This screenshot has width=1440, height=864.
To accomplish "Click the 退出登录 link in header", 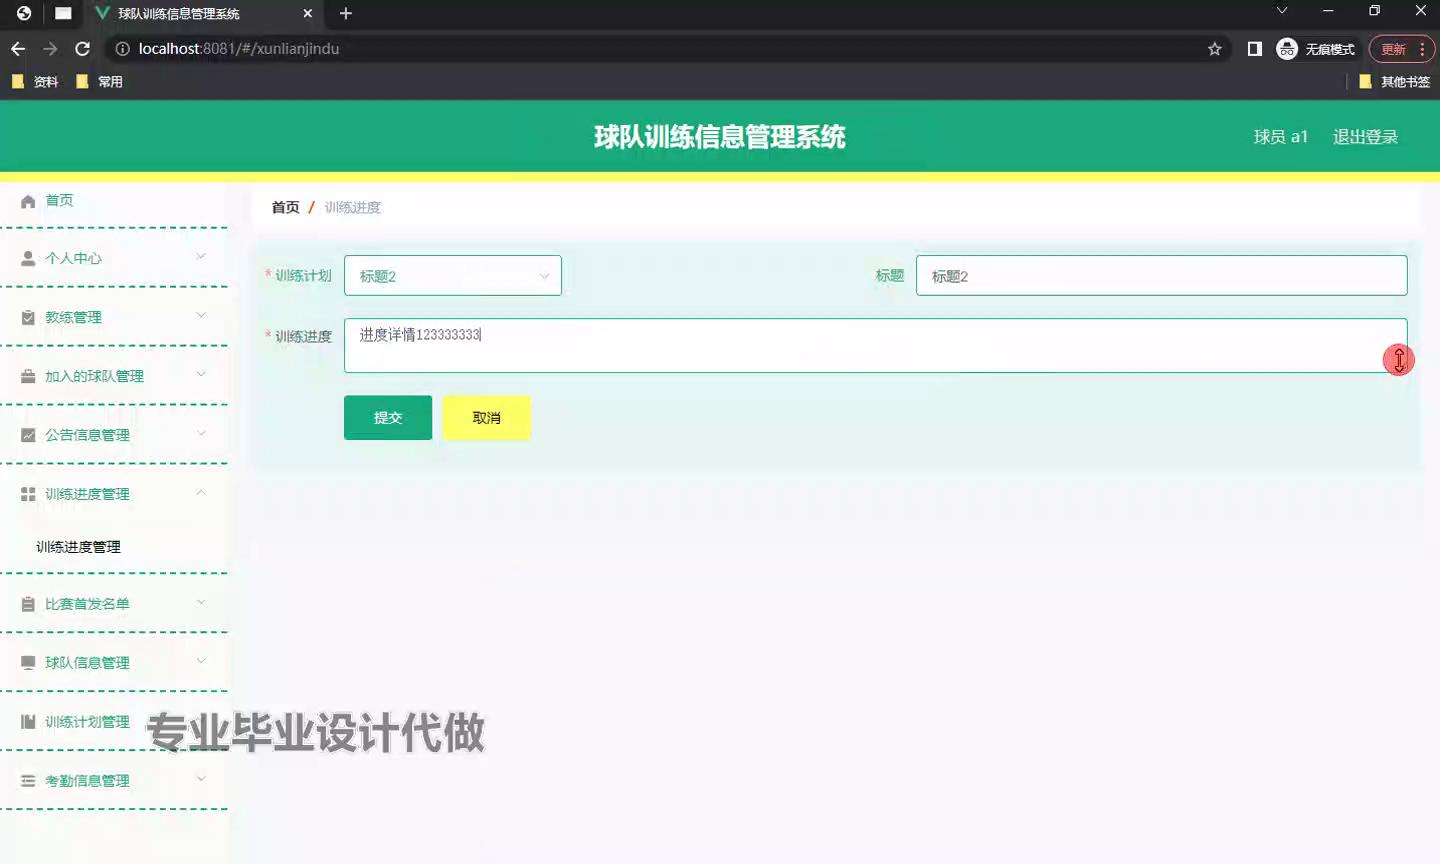I will pos(1364,137).
